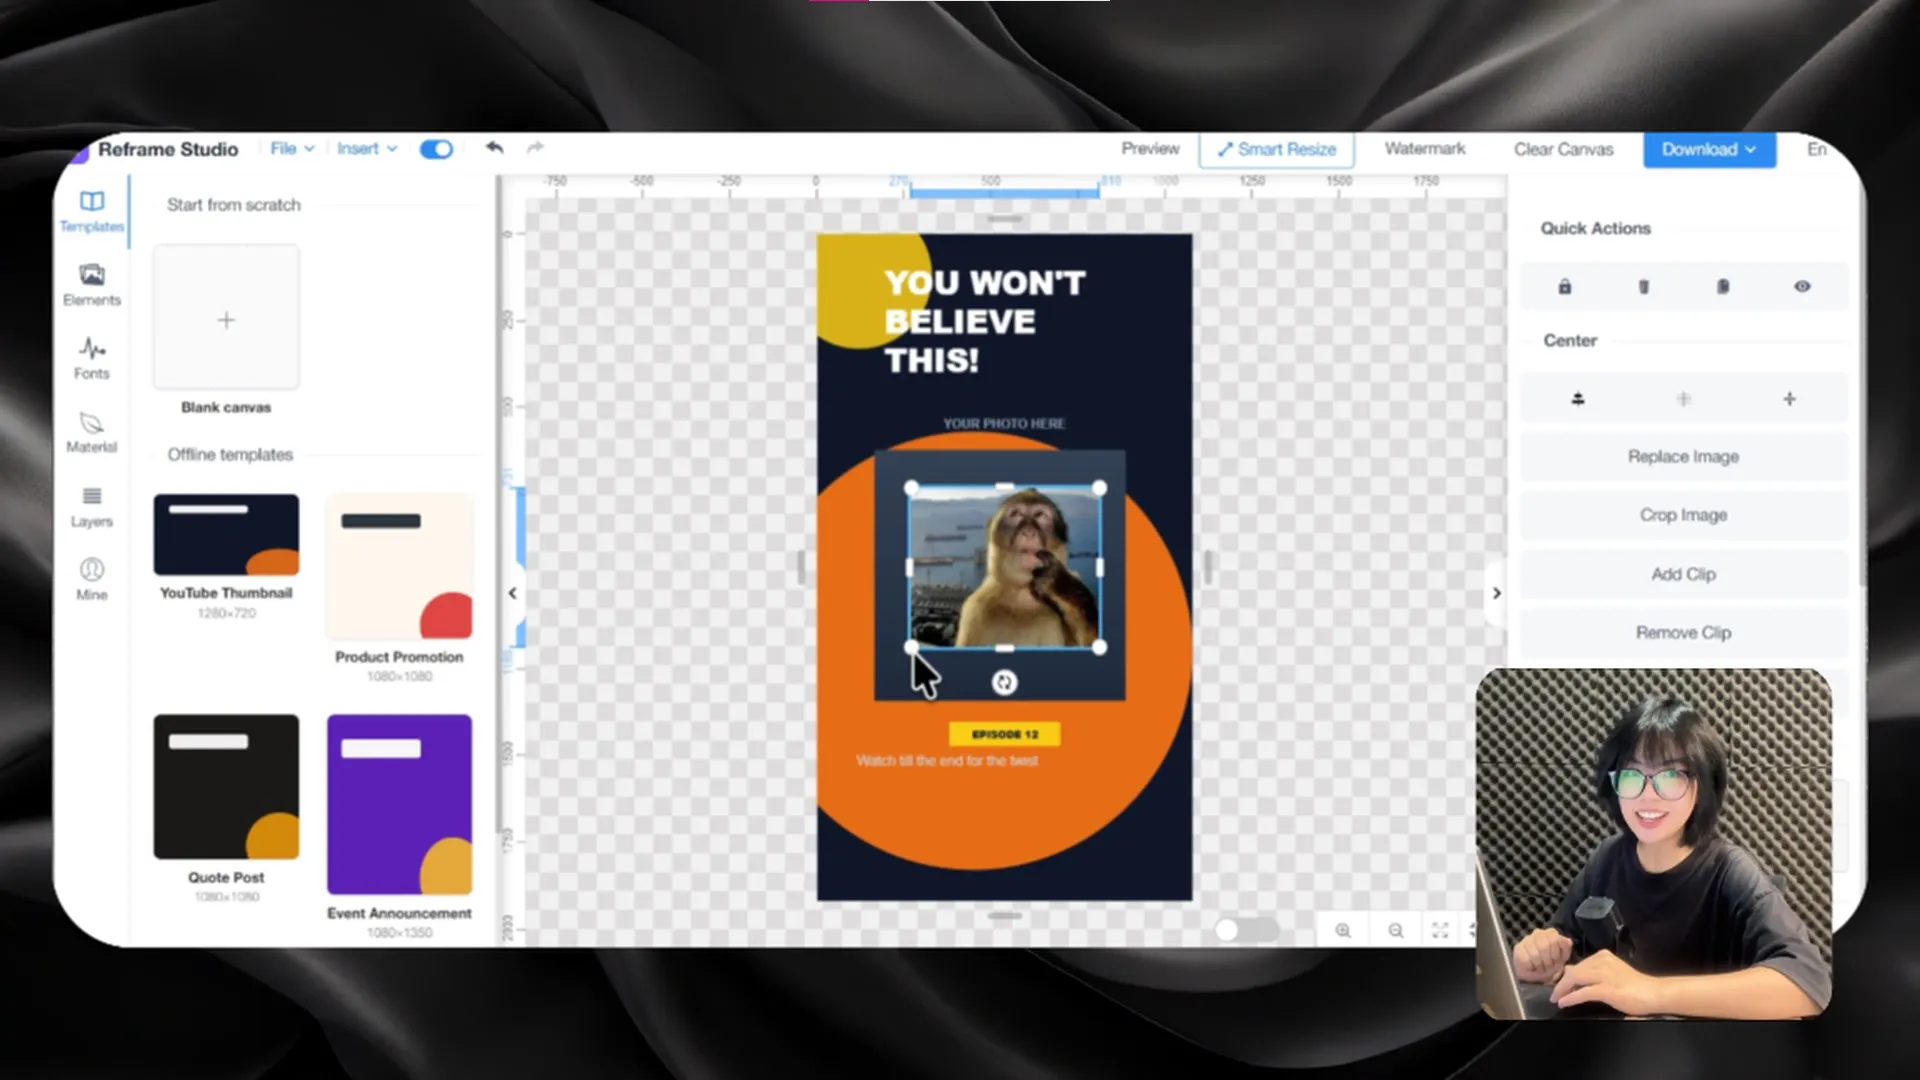
Task: Open the Insert dropdown menu
Action: [367, 148]
